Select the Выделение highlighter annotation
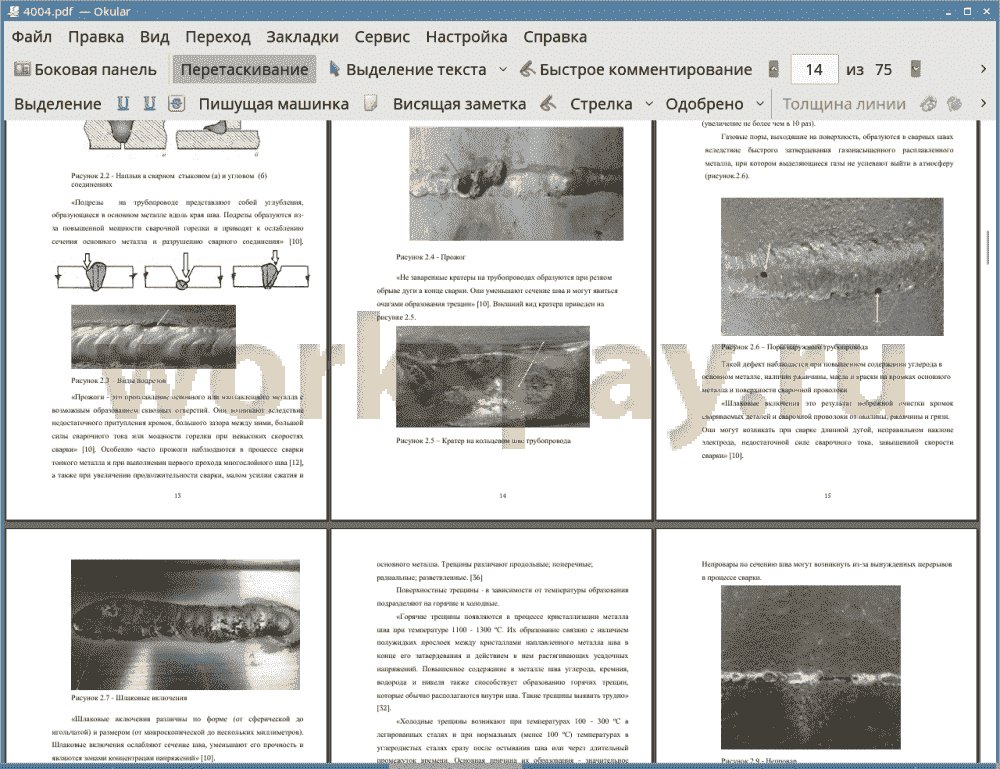The height and width of the screenshot is (769, 1000). (x=58, y=104)
